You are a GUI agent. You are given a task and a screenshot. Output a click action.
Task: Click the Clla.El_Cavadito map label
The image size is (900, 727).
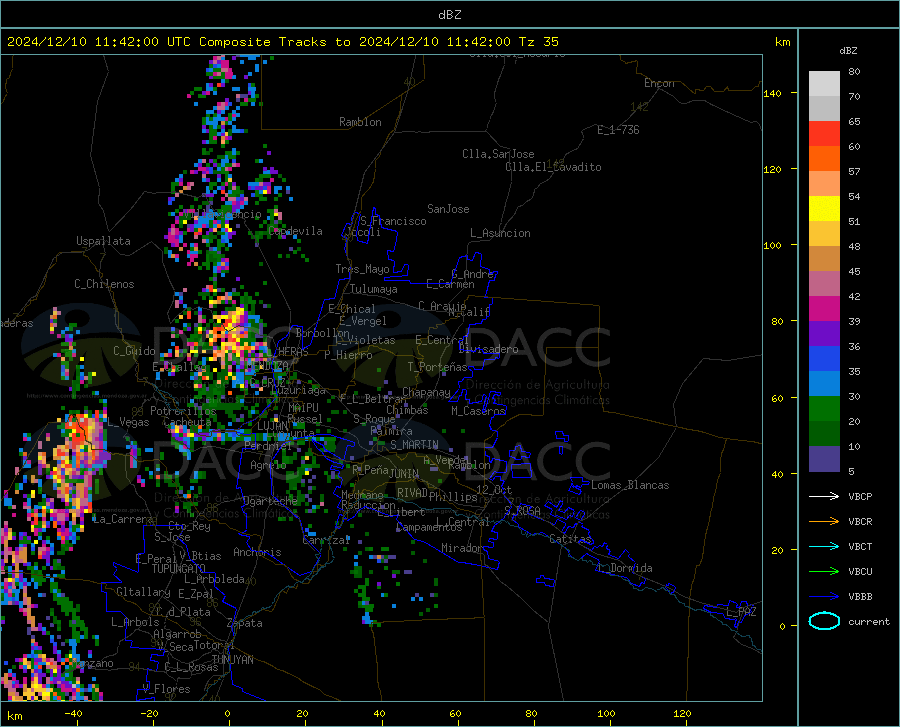click(553, 167)
